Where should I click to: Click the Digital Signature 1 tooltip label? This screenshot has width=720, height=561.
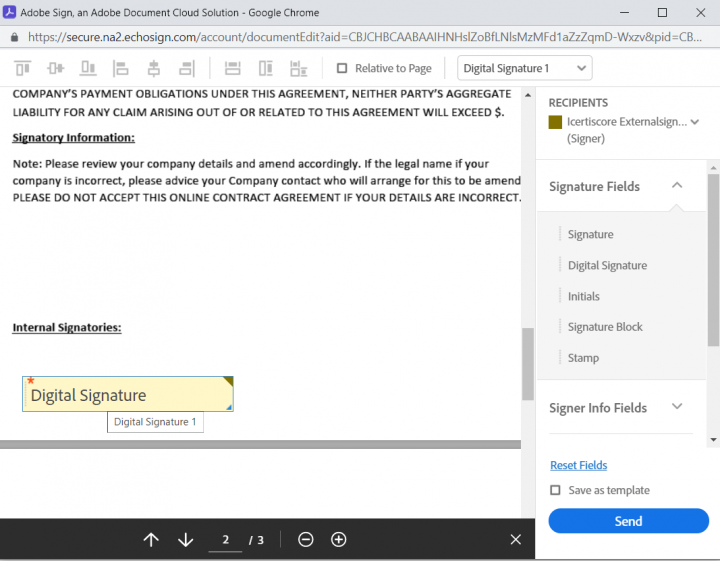coord(155,422)
